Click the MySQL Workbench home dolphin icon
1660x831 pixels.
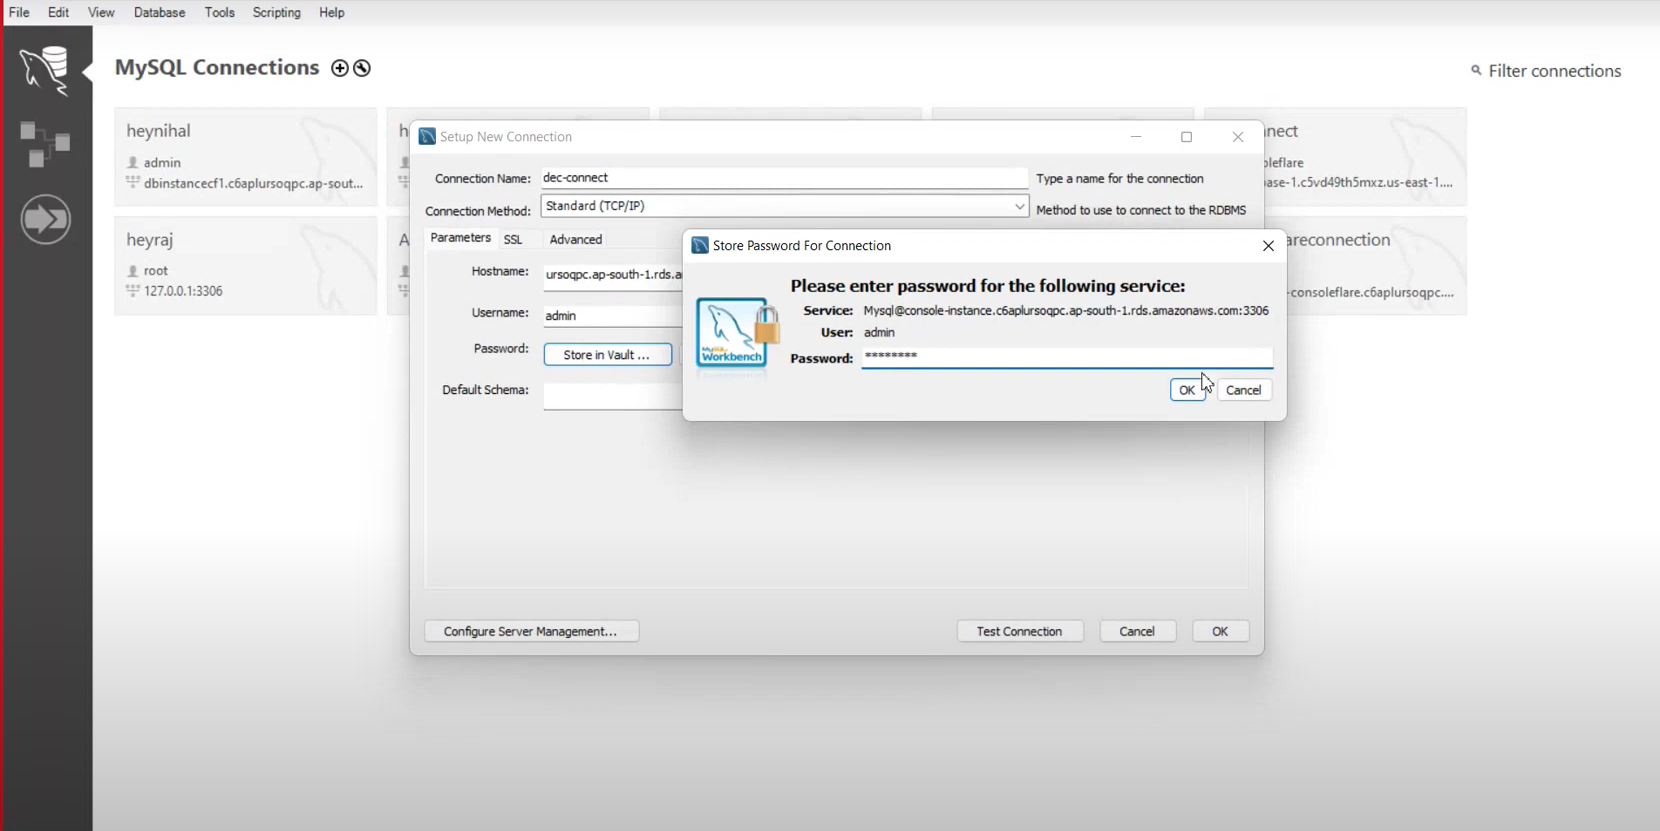click(45, 70)
